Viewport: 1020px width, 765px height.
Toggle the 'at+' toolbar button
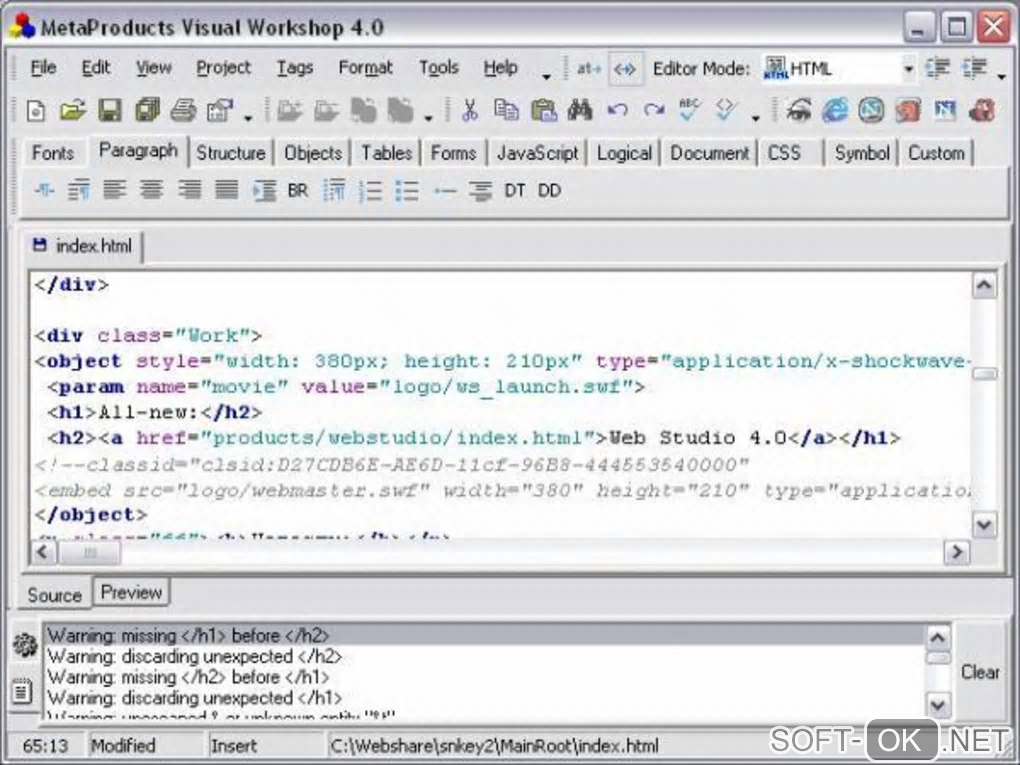pos(588,68)
